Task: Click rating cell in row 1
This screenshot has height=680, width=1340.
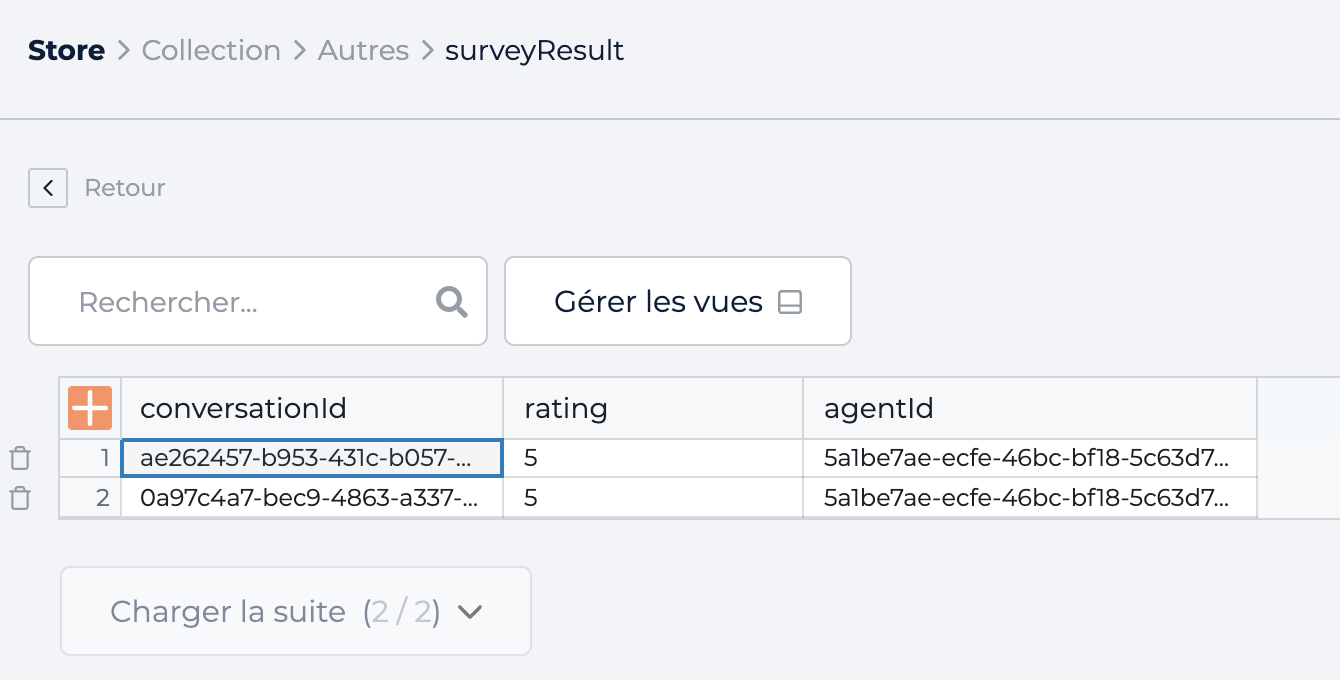Action: tap(653, 459)
